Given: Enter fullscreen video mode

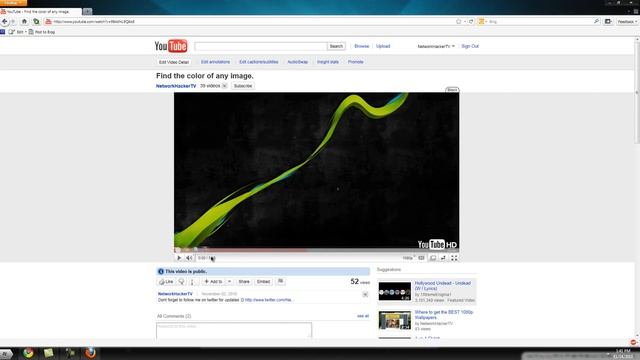Looking at the screenshot, I should pyautogui.click(x=454, y=258).
